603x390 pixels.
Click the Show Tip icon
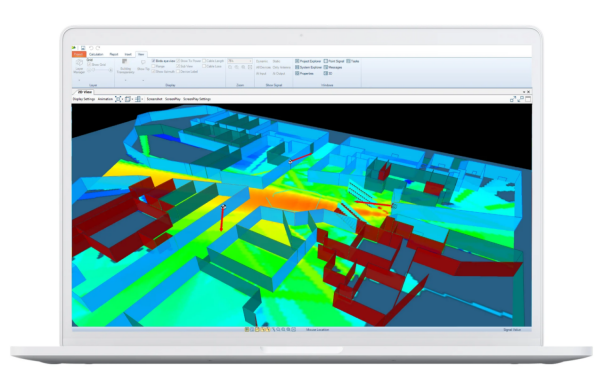pyautogui.click(x=143, y=65)
